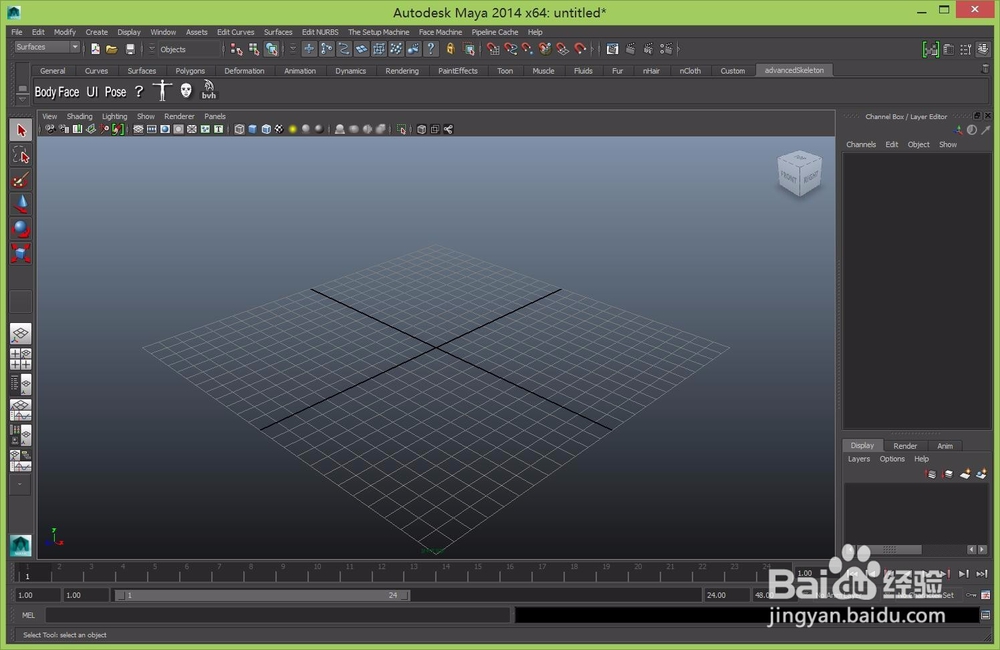1000x650 pixels.
Task: Toggle the viewport grid display icon
Action: click(138, 129)
